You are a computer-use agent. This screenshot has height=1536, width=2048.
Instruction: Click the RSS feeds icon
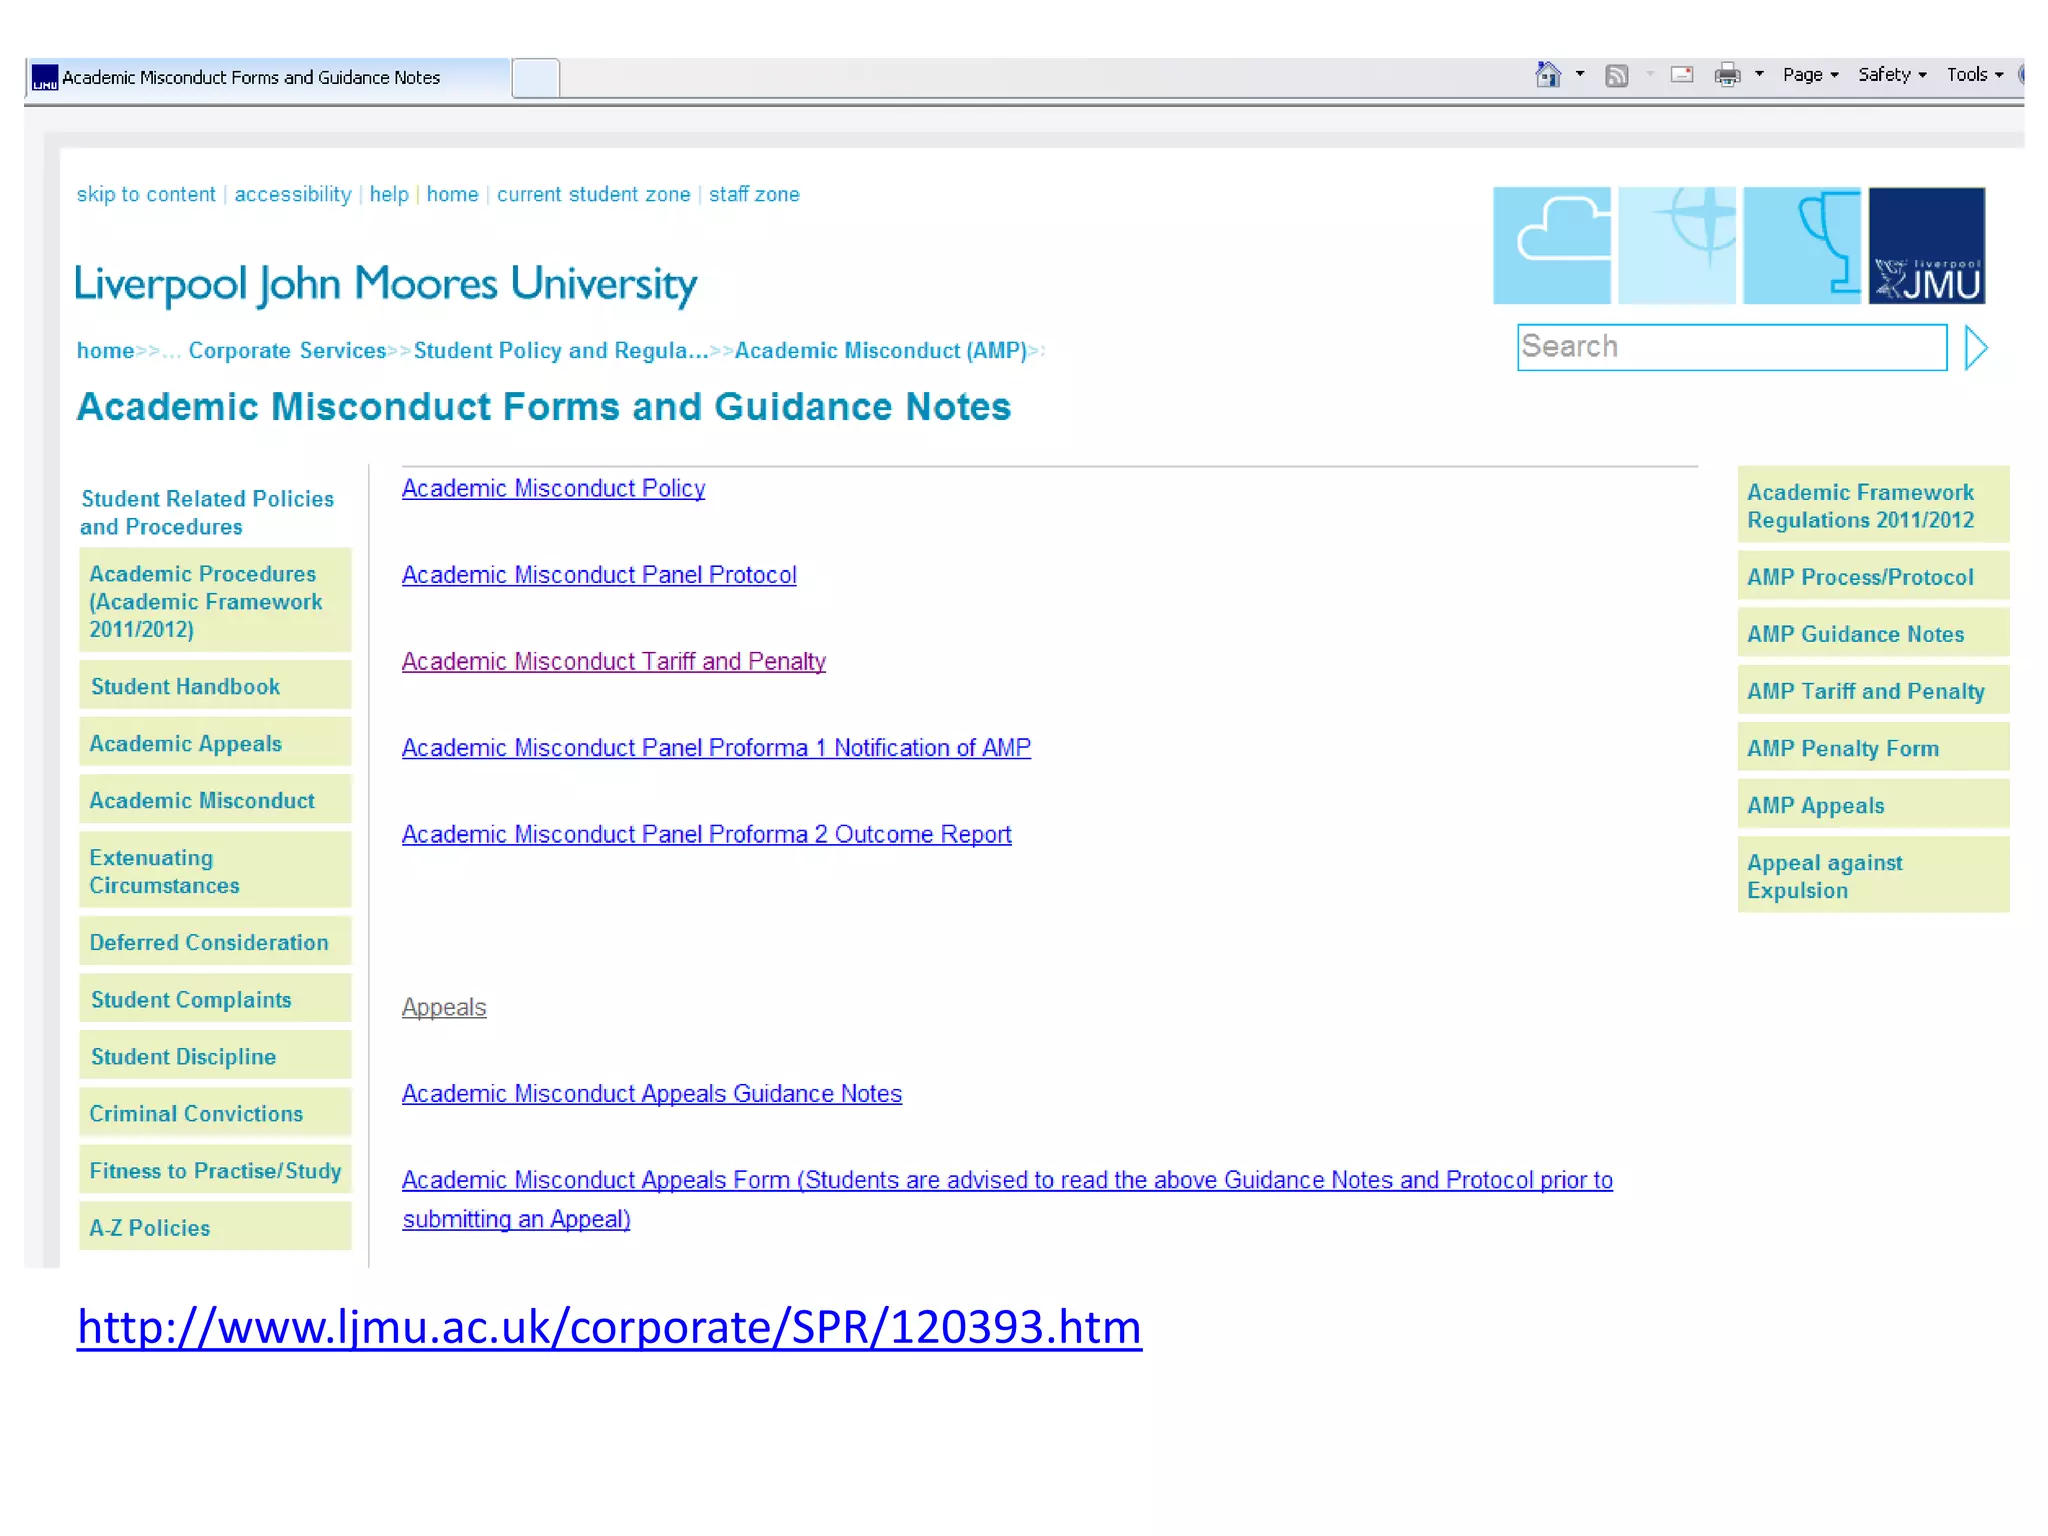(x=1616, y=76)
